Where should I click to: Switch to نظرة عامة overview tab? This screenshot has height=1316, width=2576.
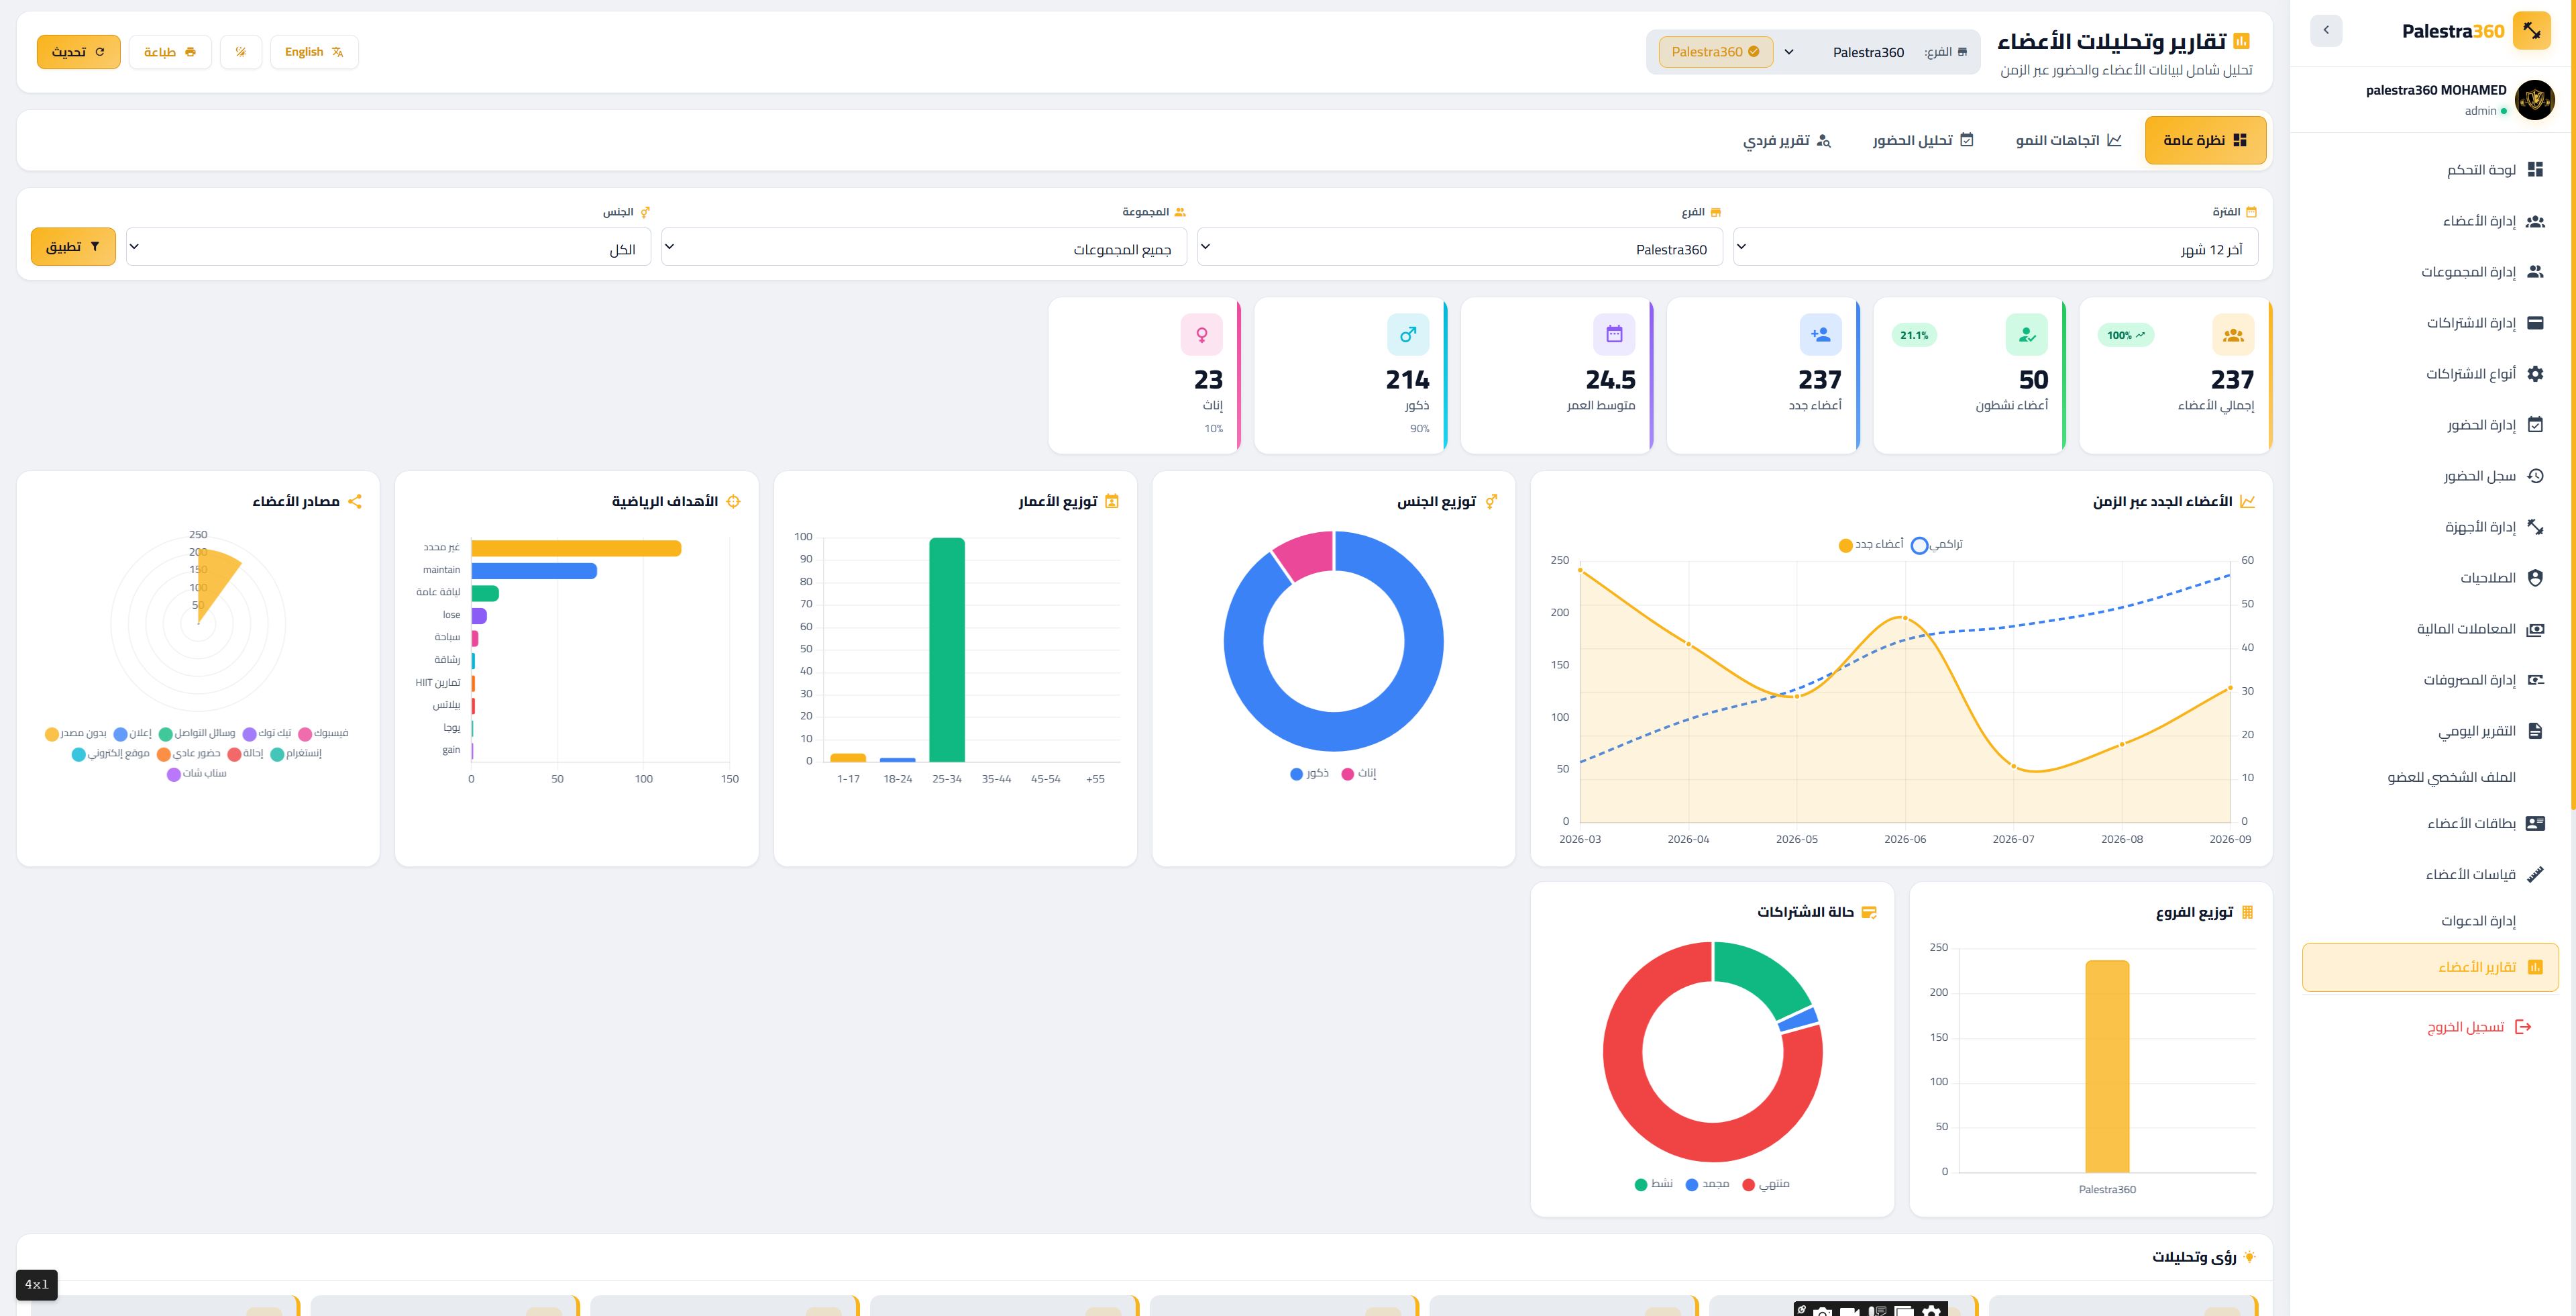coord(2205,140)
